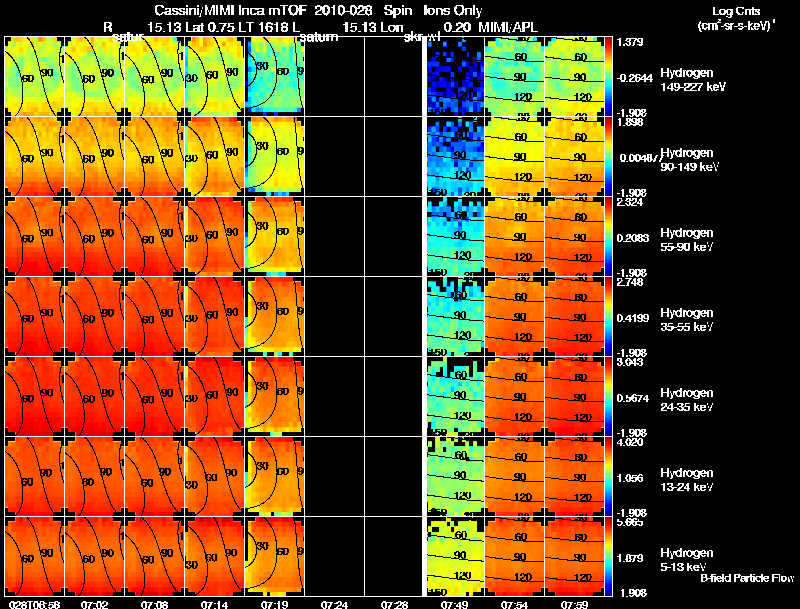The width and height of the screenshot is (800, 609).
Task: Click the color scale value '3.043'
Action: point(630,362)
